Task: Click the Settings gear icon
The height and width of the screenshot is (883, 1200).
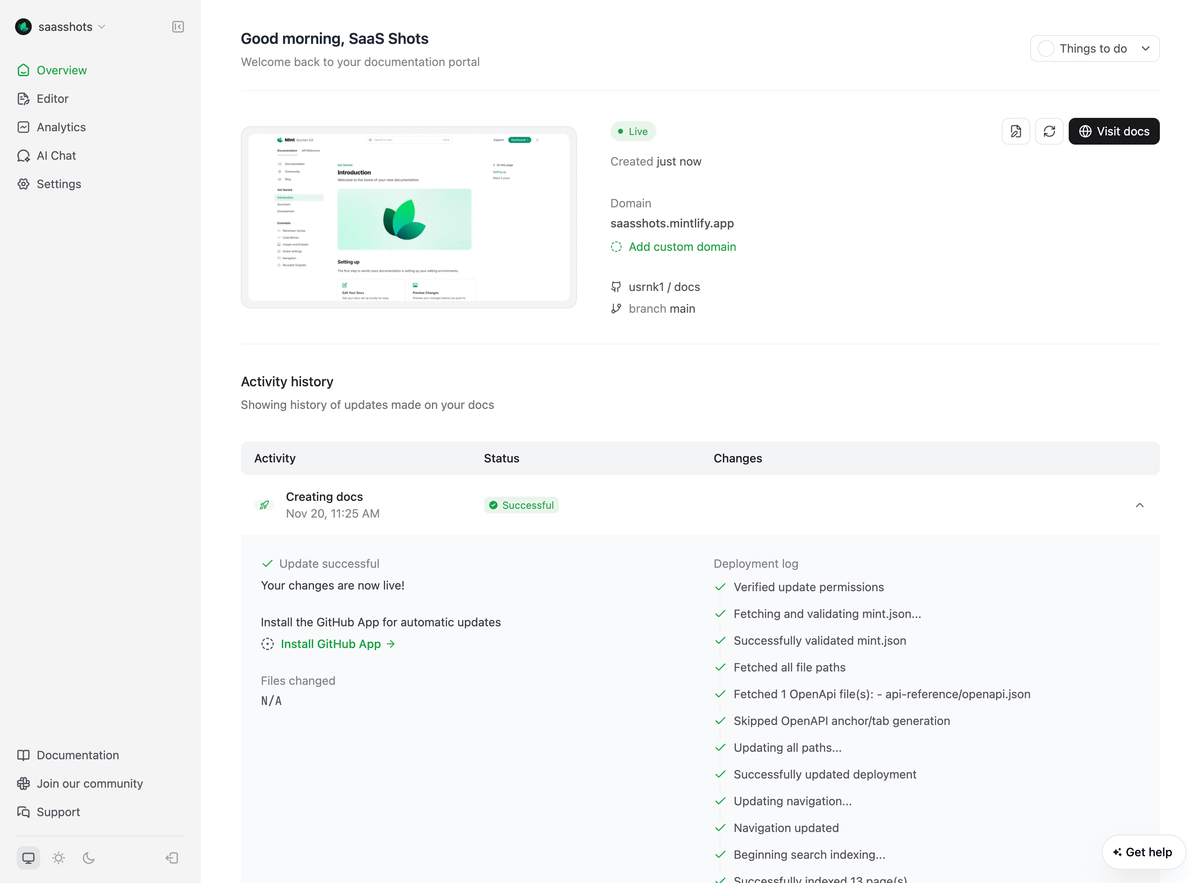Action: click(24, 184)
